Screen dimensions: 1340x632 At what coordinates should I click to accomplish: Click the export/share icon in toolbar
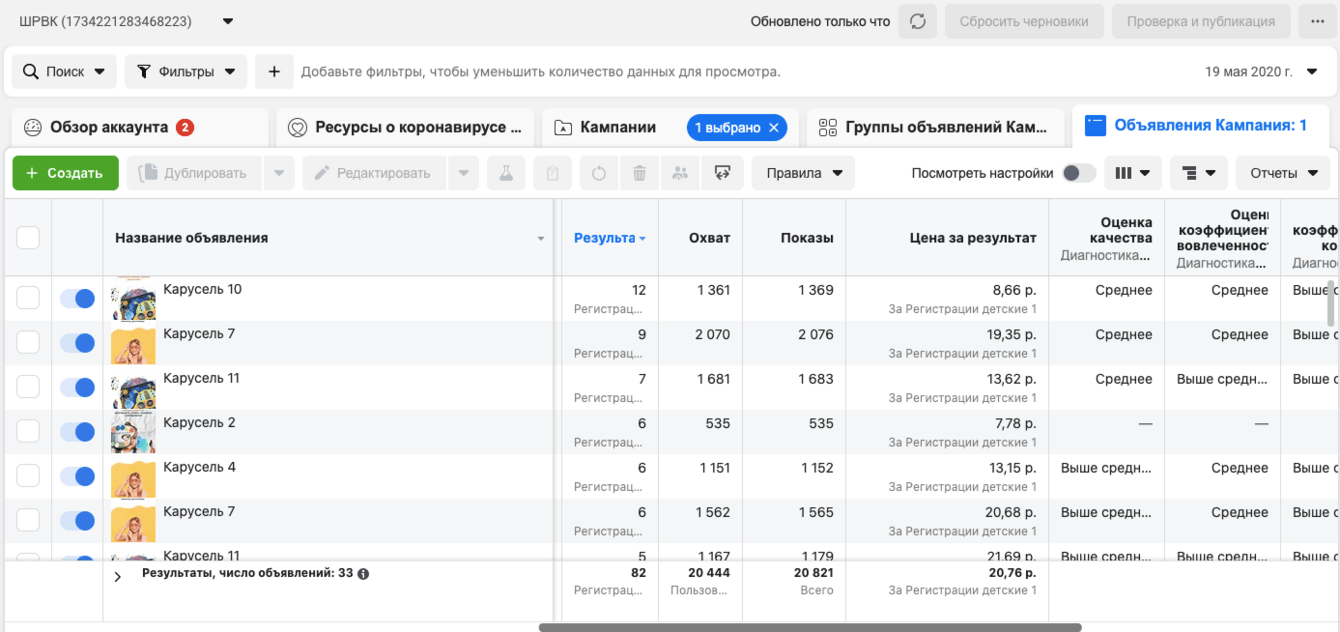point(722,173)
